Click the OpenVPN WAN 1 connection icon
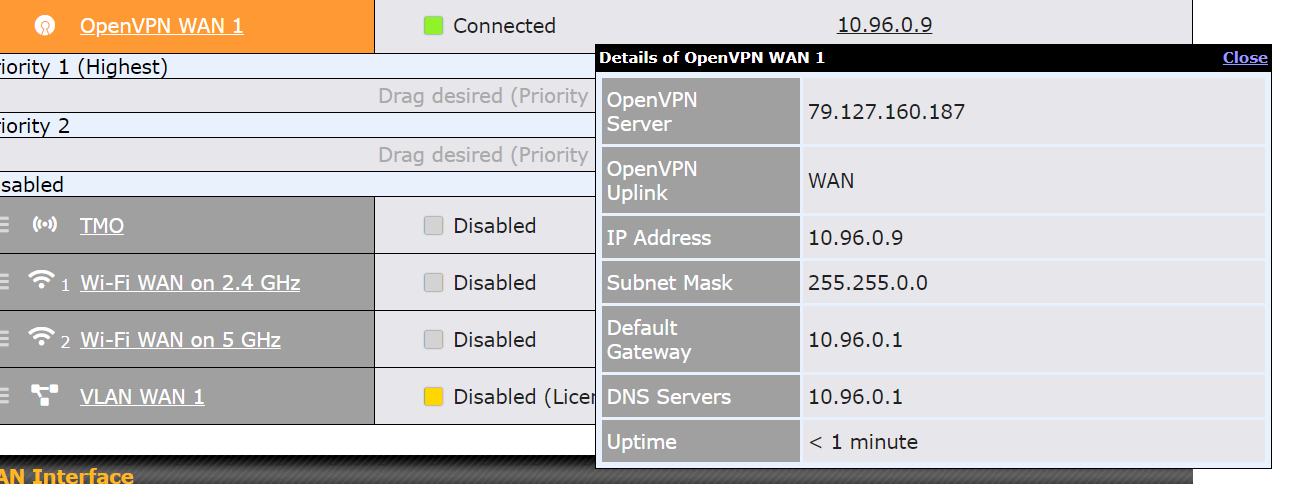Screen dimensions: 1306x484 coord(44,26)
